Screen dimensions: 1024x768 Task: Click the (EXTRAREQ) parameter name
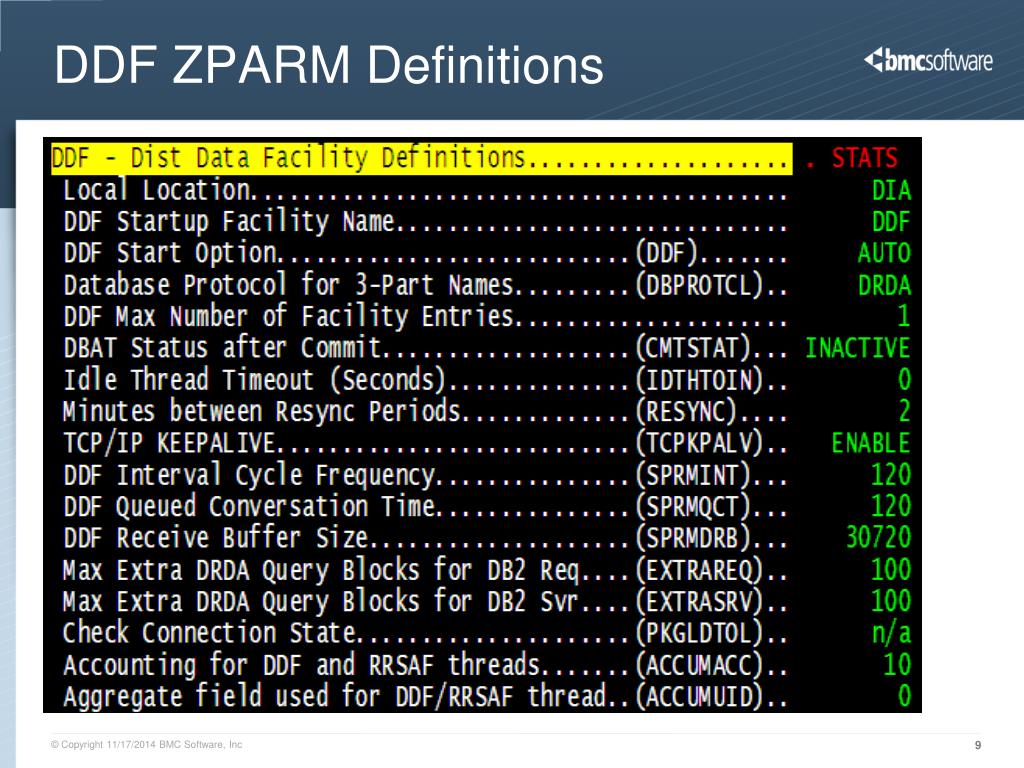[699, 569]
